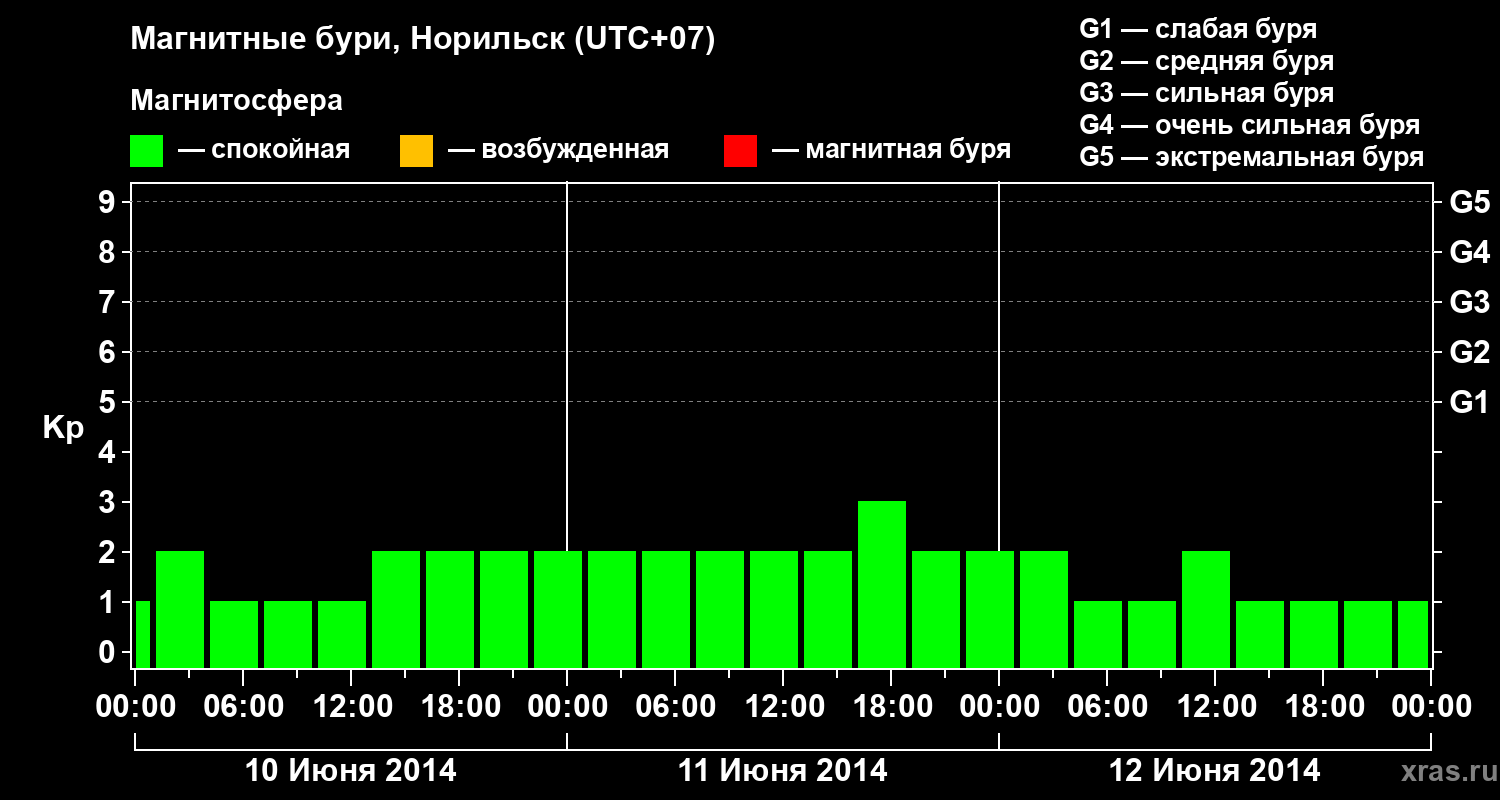This screenshot has width=1500, height=800.
Task: Click the rightmost '00:00' time label
Action: (x=1430, y=707)
